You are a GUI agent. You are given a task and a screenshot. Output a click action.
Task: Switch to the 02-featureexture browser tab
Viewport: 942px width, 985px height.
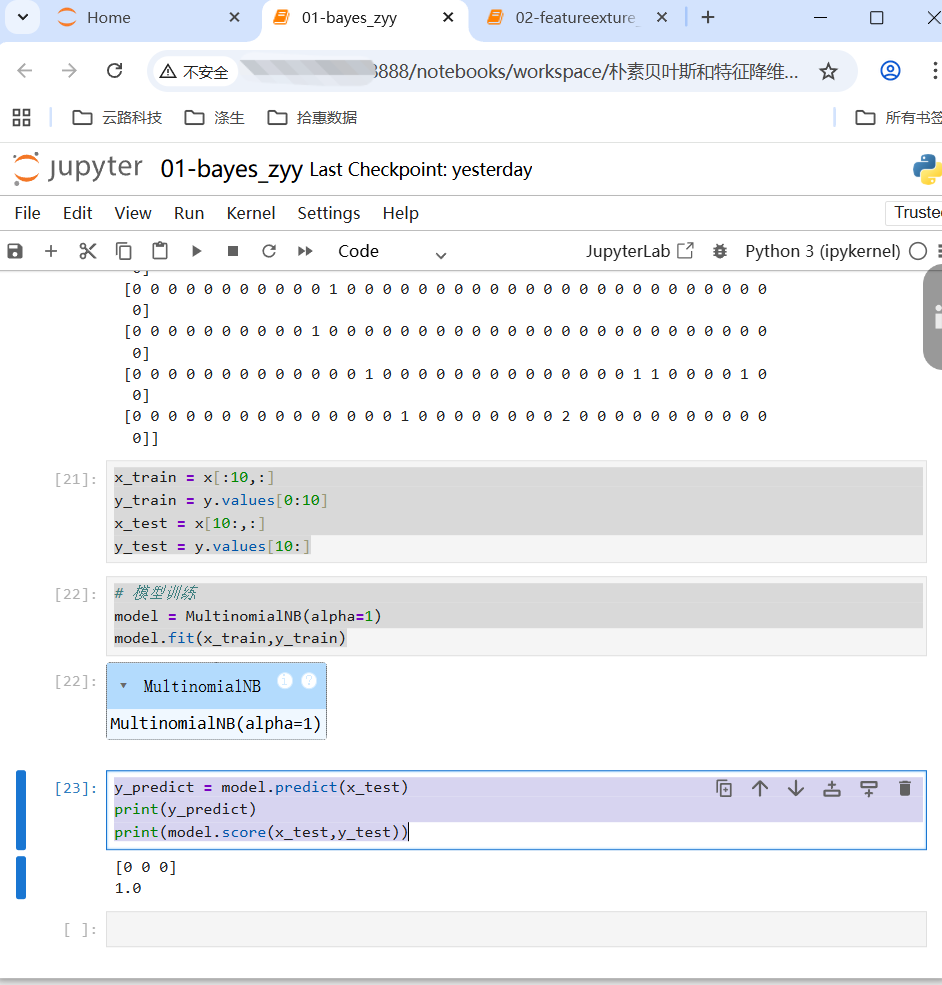tap(576, 18)
